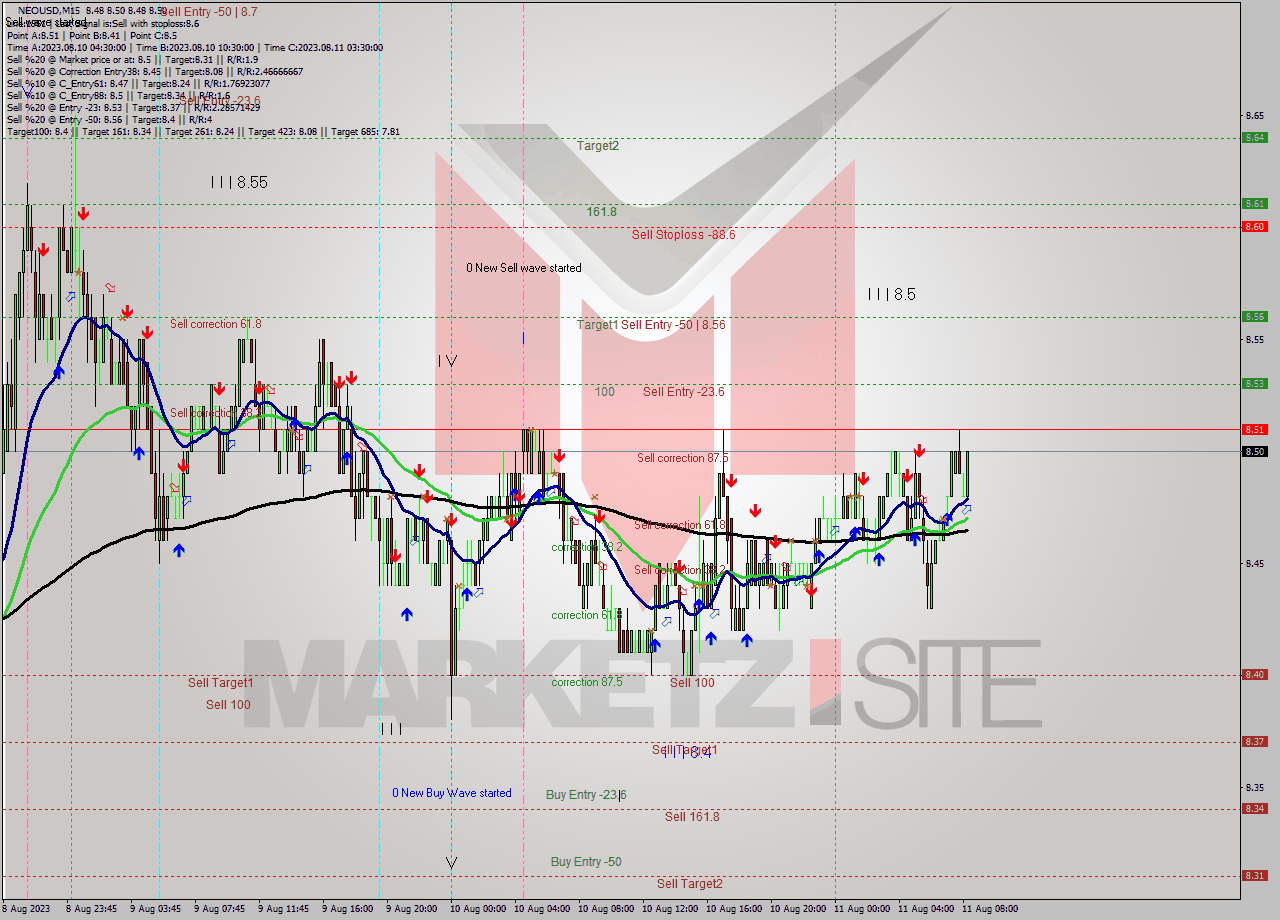Select the 'Sell correction 87.5' label
This screenshot has height=920, width=1280.
683,458
